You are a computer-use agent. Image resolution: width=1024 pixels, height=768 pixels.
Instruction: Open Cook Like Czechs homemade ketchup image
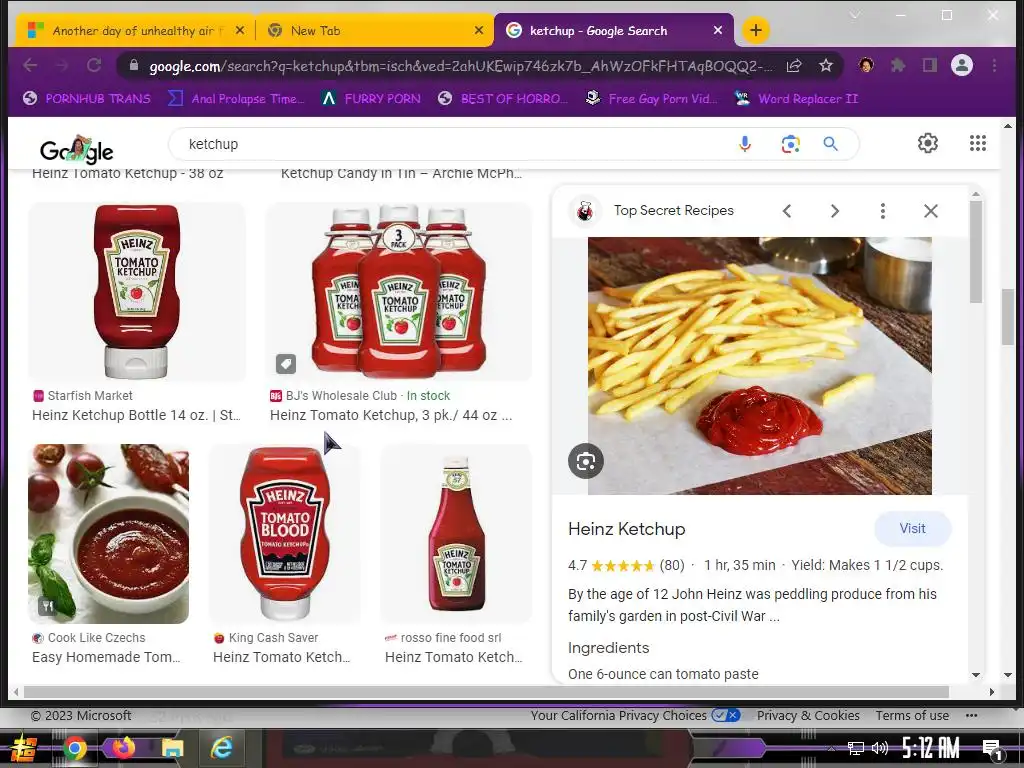[x=108, y=534]
